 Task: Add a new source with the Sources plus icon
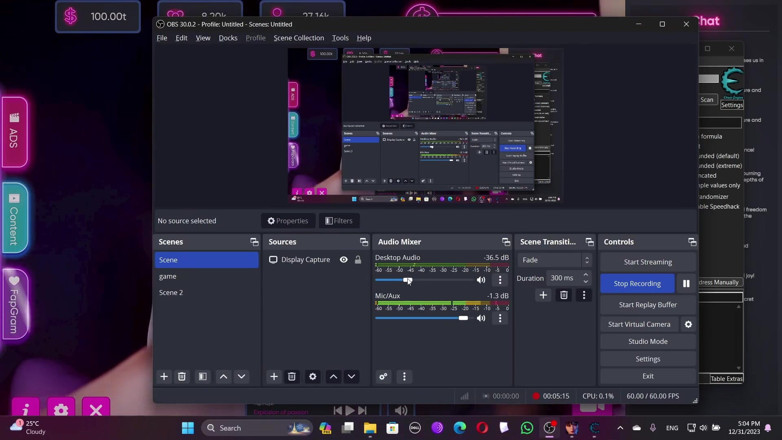point(274,377)
